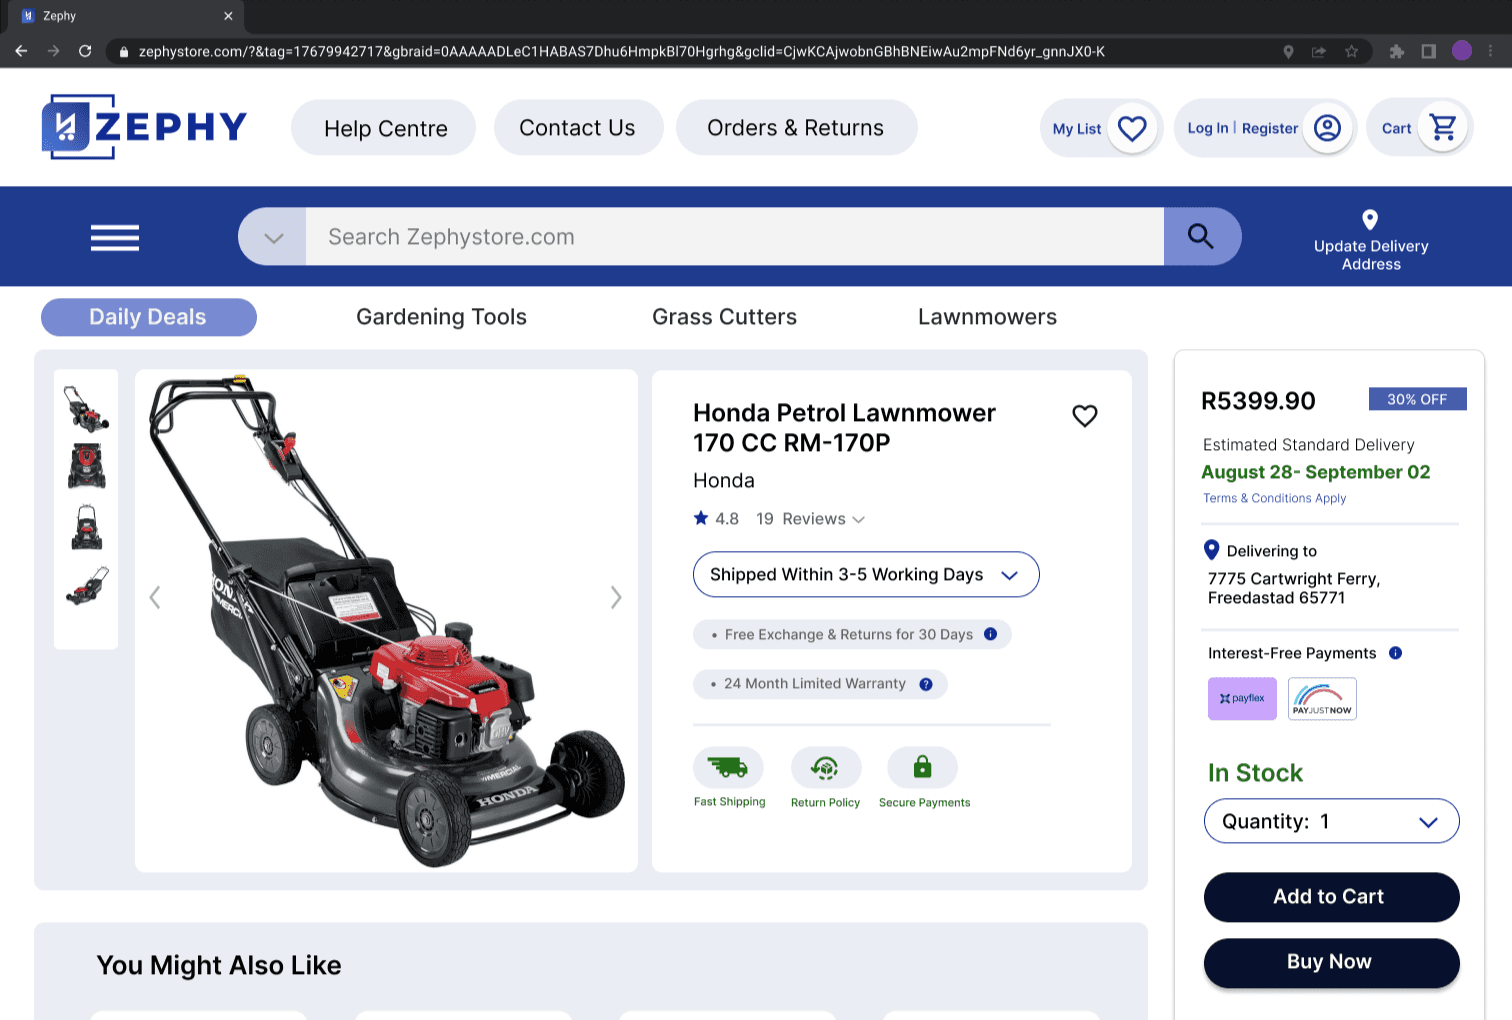The height and width of the screenshot is (1020, 1512).
Task: Expand the 19 Reviews chevron
Action: (x=858, y=520)
